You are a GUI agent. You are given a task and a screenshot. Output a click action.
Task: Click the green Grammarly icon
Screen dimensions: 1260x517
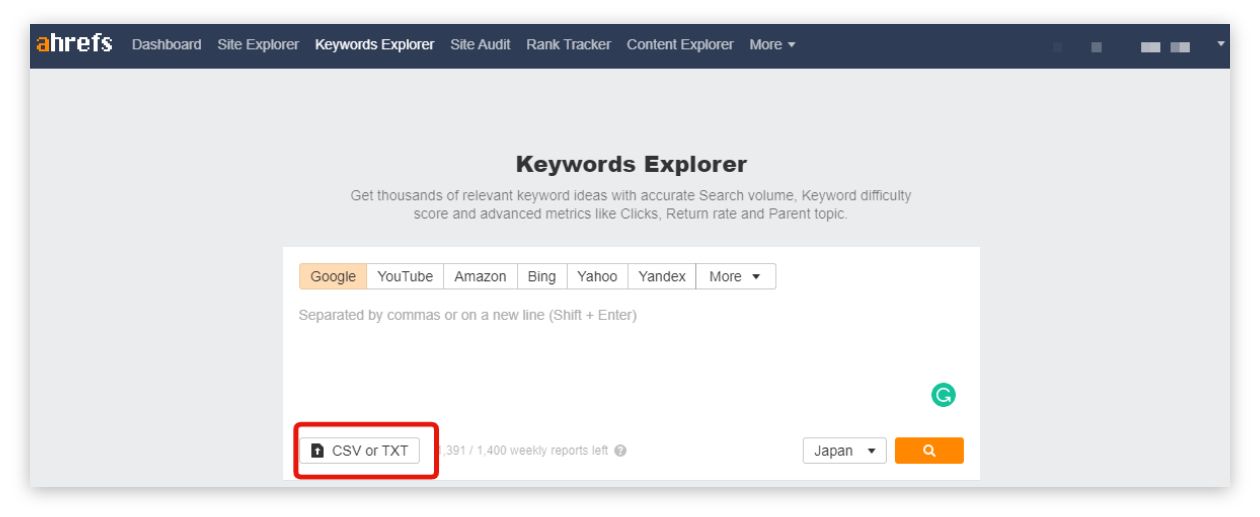pos(941,397)
